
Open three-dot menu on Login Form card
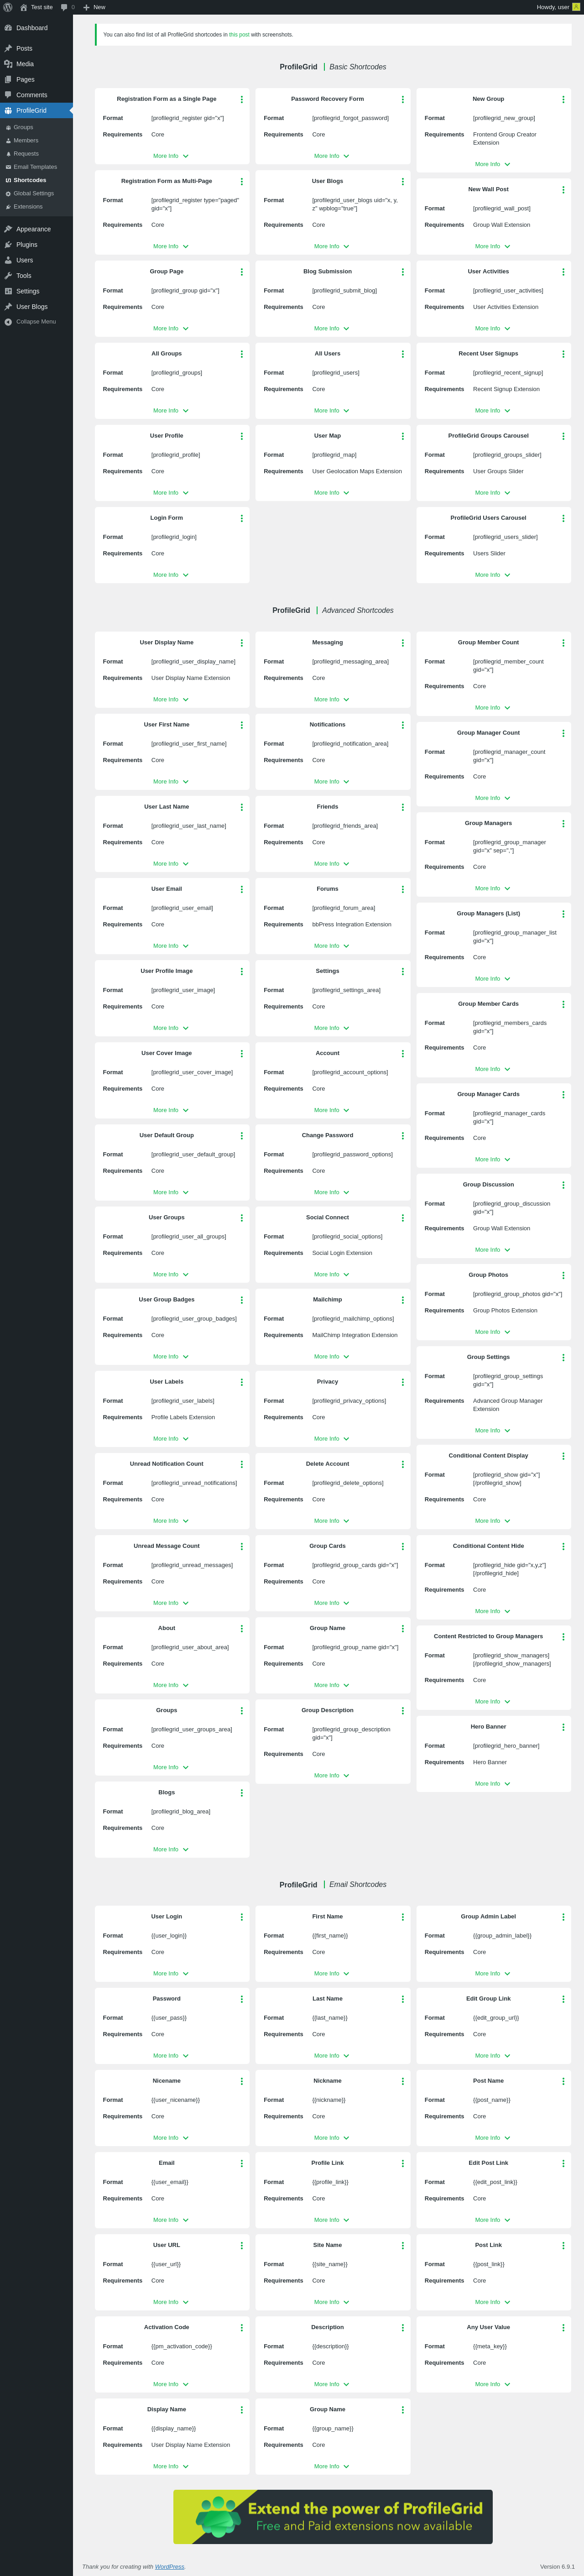tap(241, 519)
